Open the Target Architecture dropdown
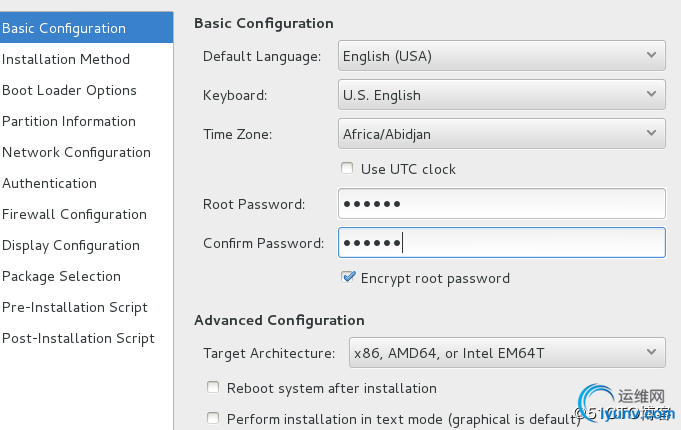681x430 pixels. tap(507, 353)
